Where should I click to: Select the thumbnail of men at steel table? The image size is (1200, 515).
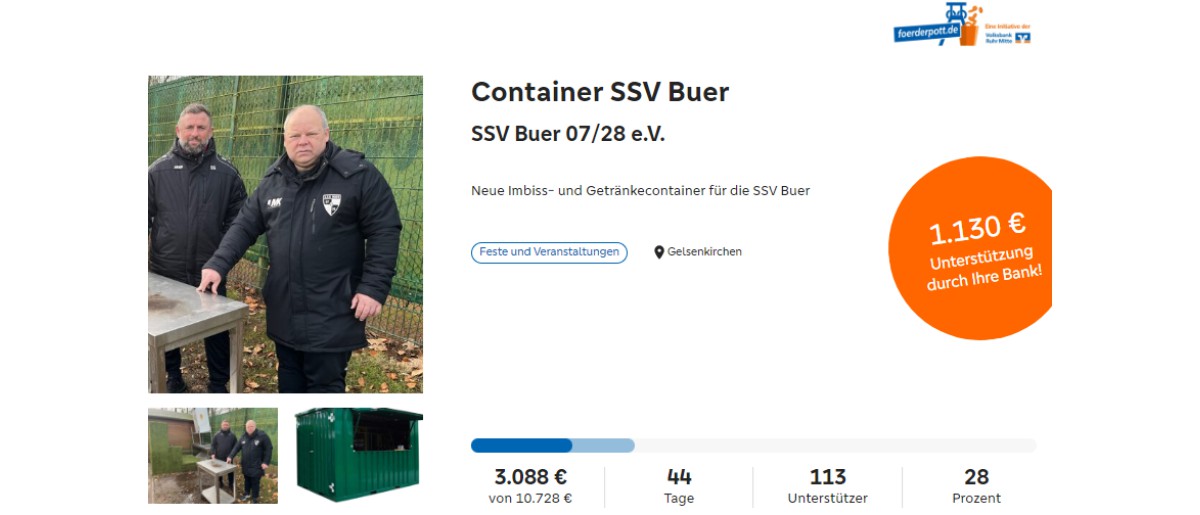point(213,455)
